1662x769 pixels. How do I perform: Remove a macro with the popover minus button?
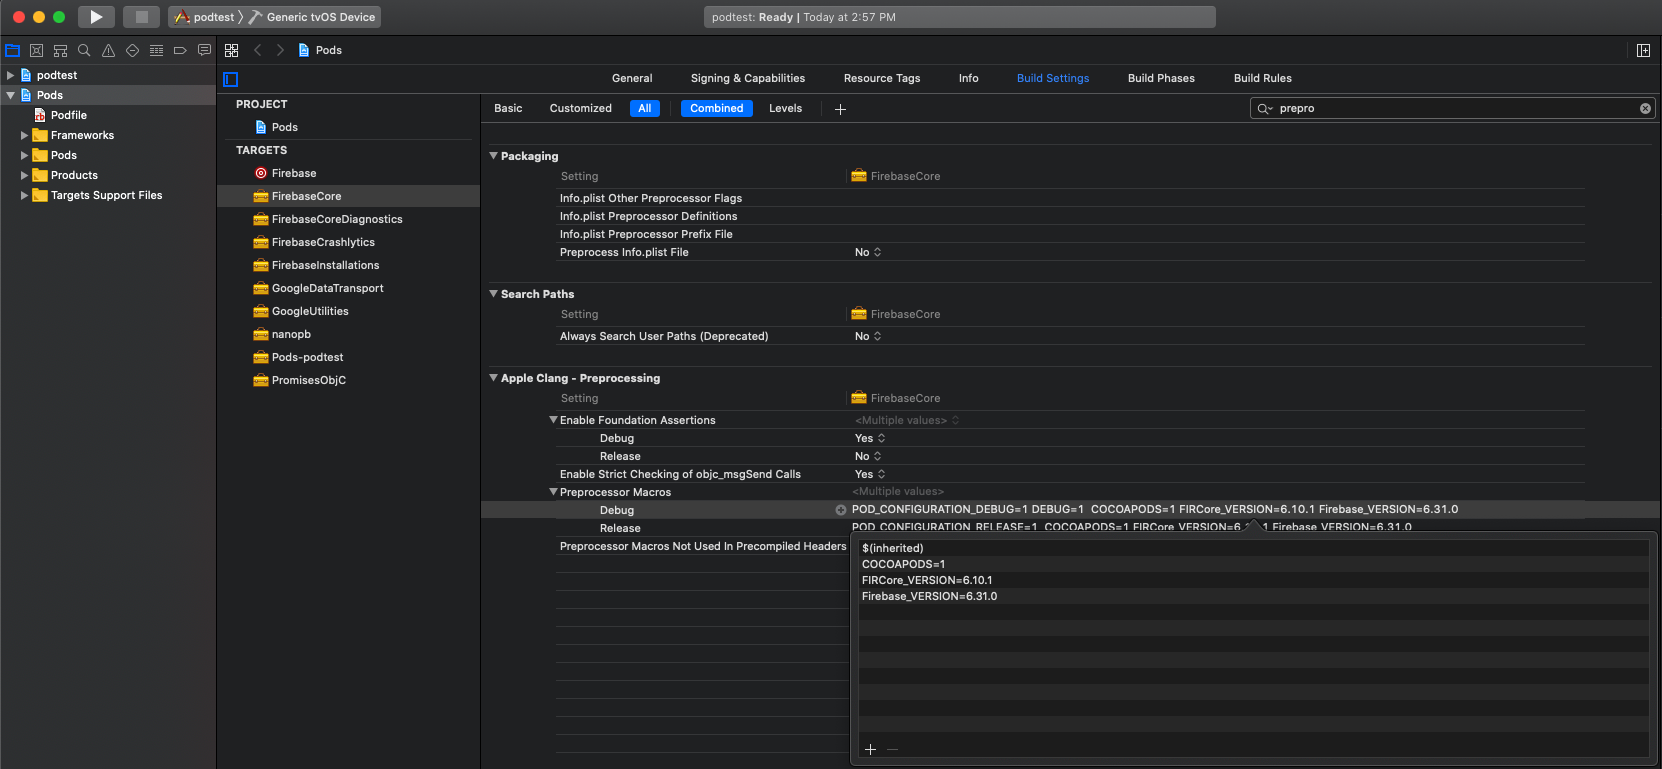pyautogui.click(x=892, y=749)
